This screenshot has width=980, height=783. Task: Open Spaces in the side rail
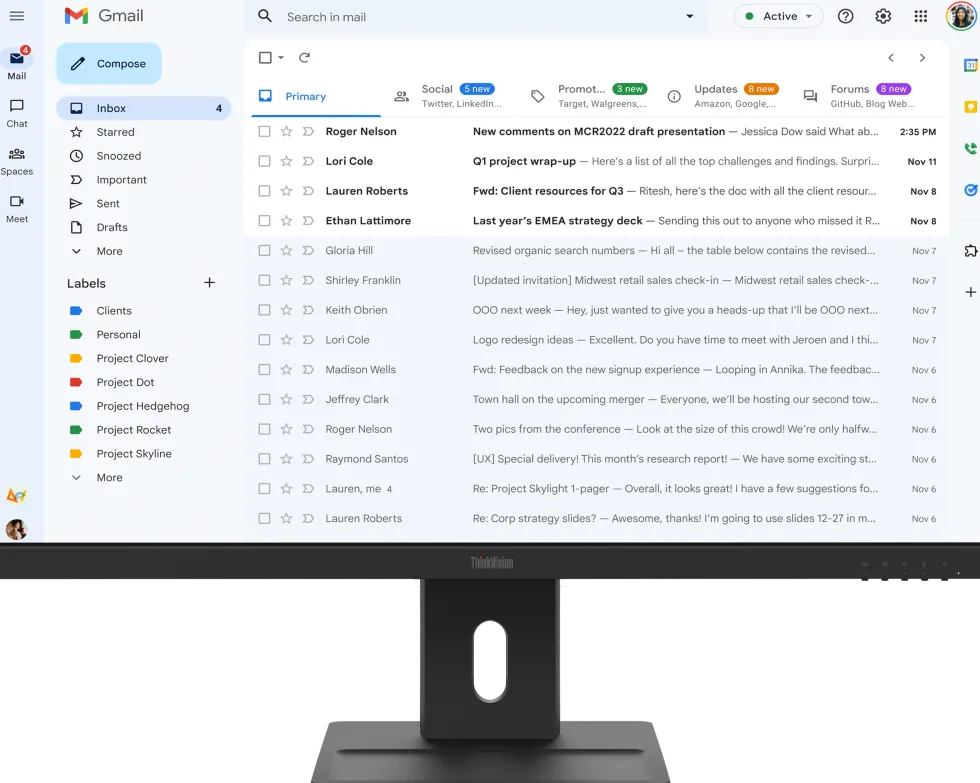pos(17,161)
